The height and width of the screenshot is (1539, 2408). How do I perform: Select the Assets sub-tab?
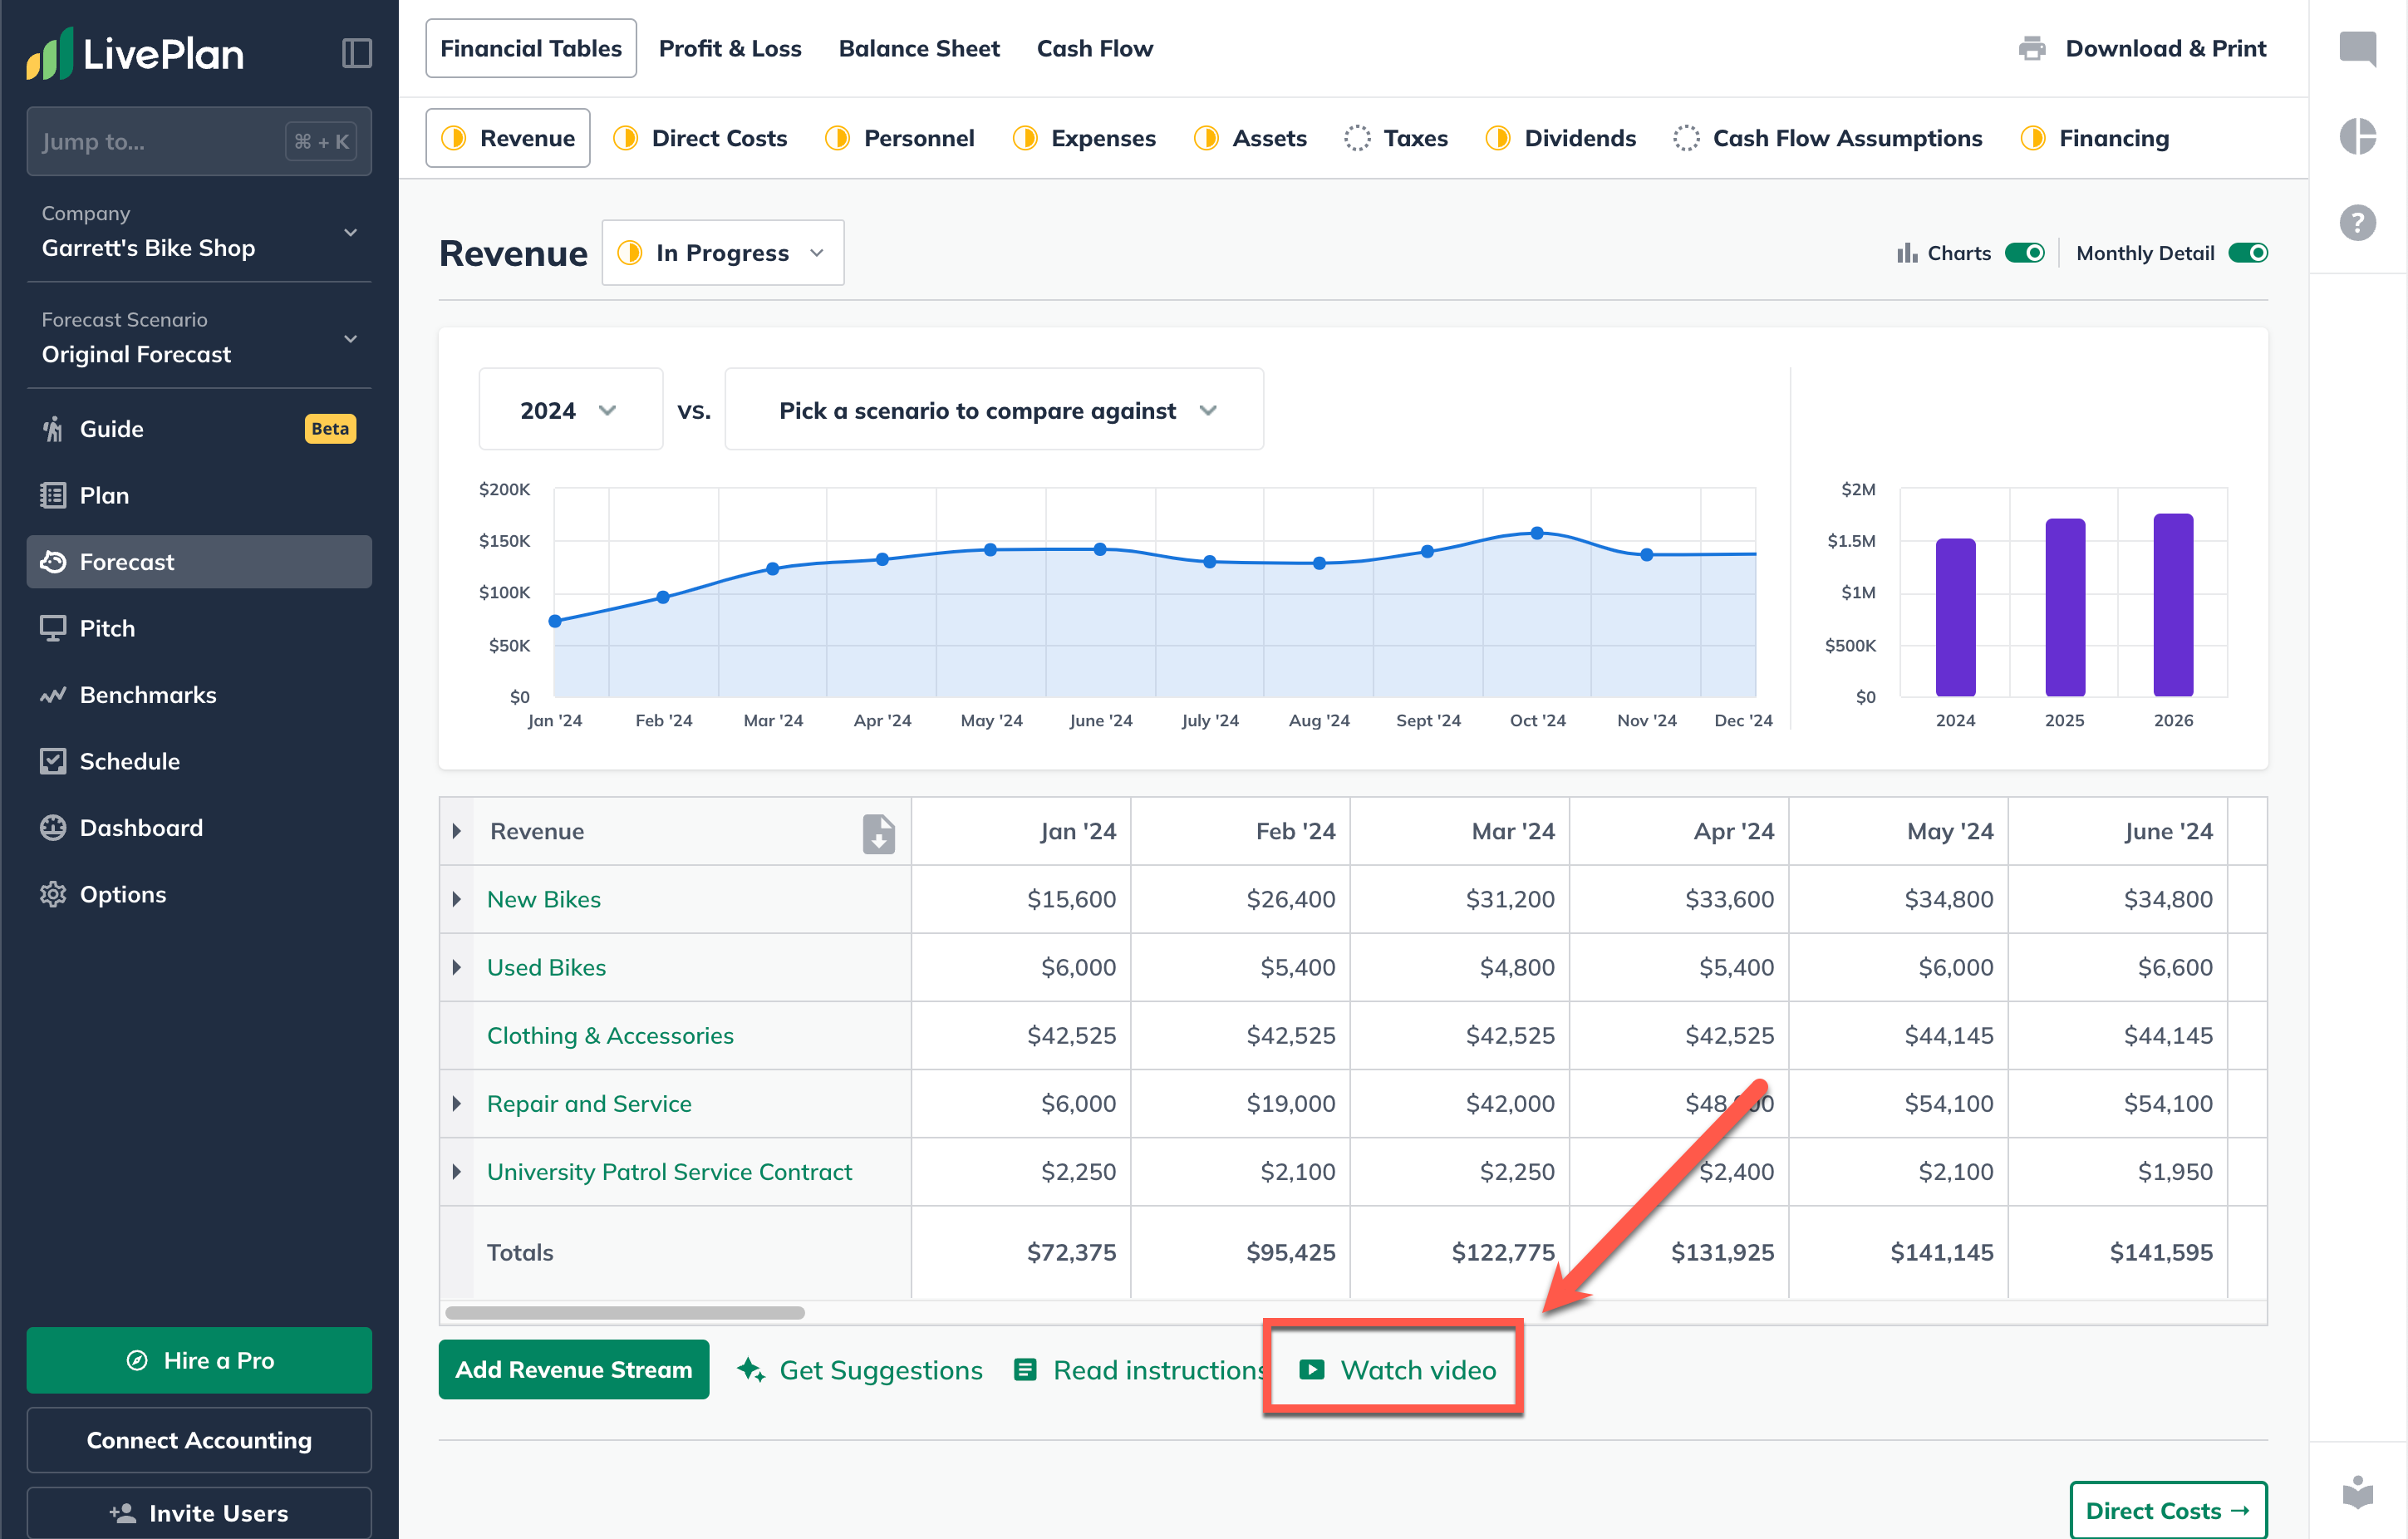1249,138
